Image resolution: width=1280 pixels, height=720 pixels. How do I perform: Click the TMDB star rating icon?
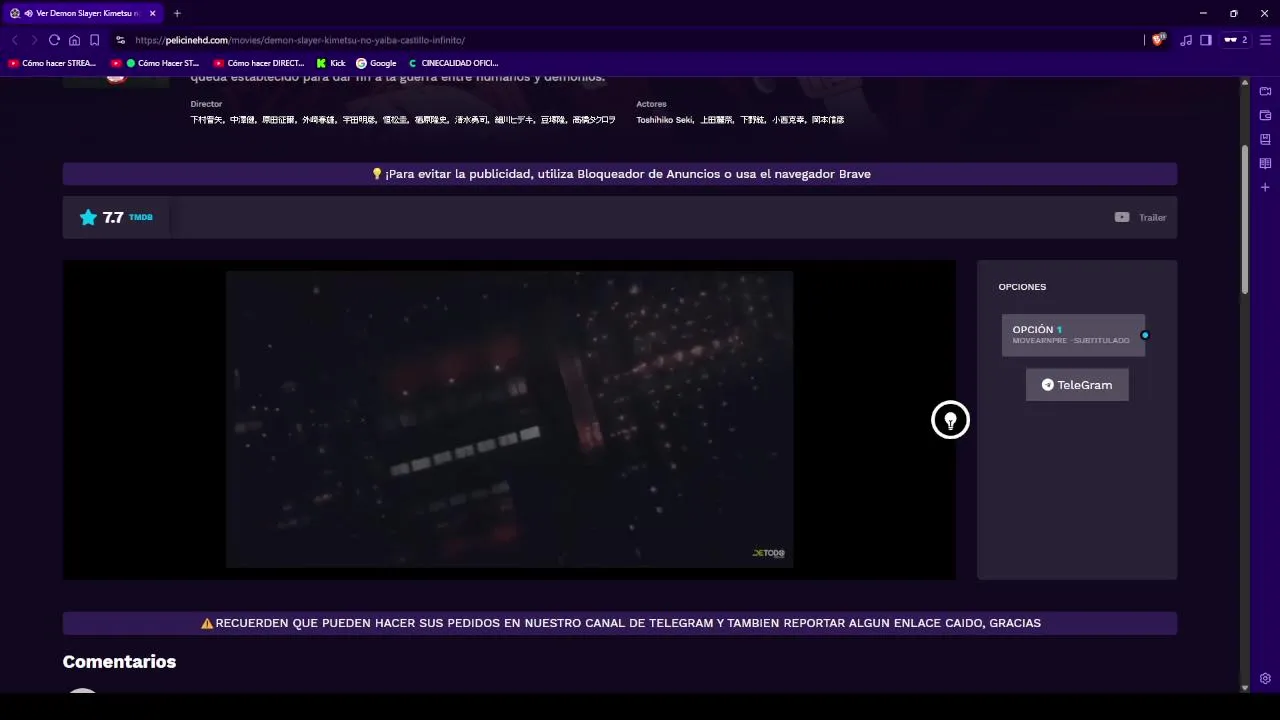tap(88, 217)
